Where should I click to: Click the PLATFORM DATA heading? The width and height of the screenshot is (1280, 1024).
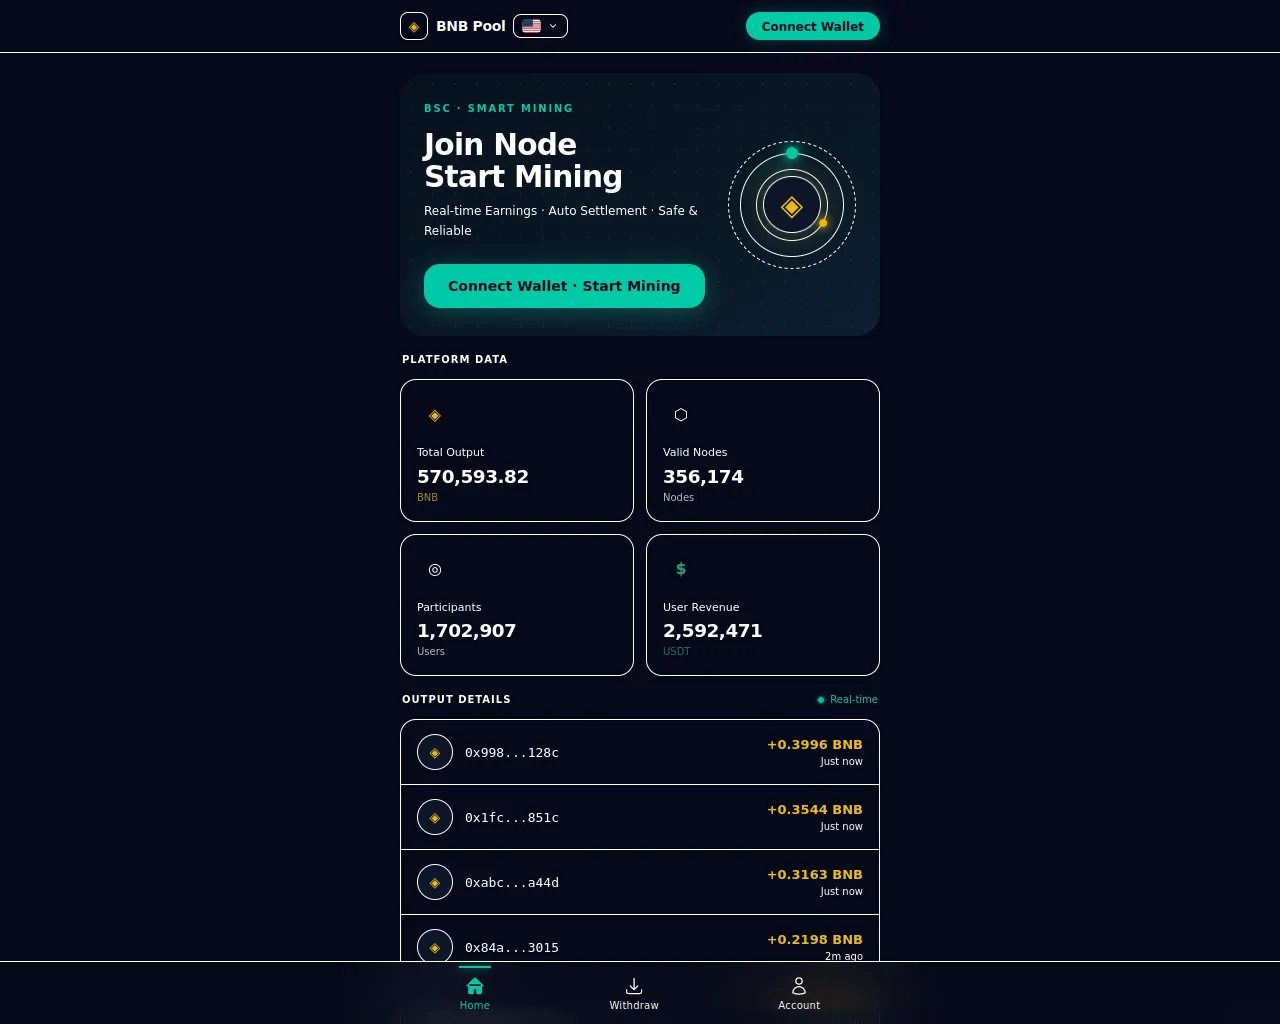(x=455, y=359)
